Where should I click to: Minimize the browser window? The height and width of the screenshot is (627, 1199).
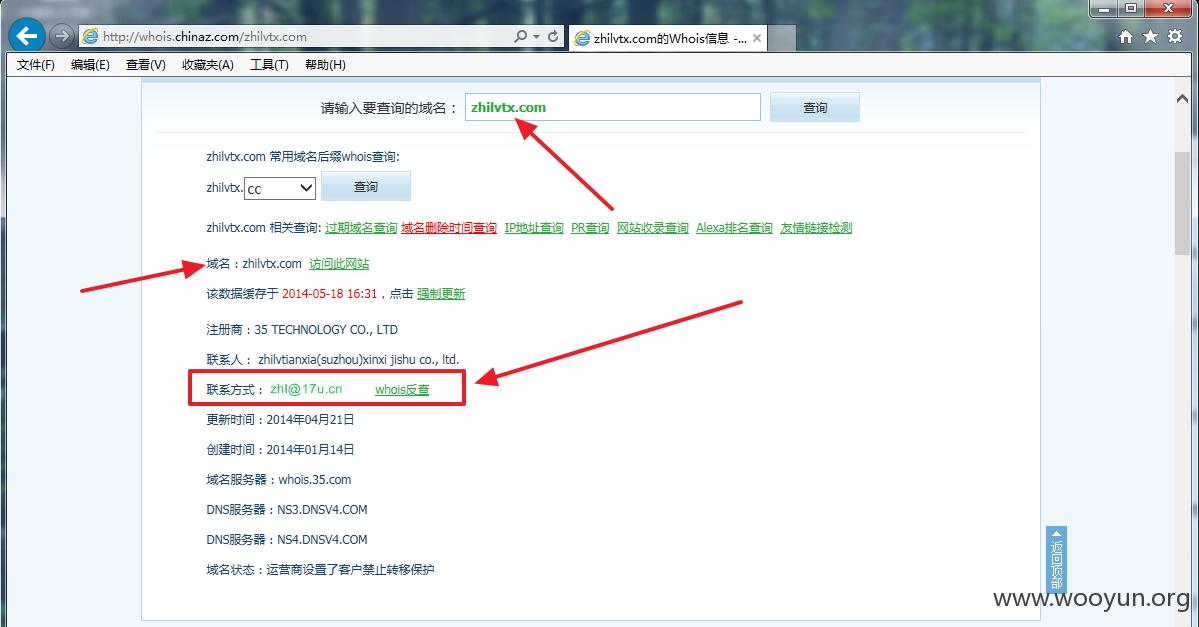[x=1103, y=8]
